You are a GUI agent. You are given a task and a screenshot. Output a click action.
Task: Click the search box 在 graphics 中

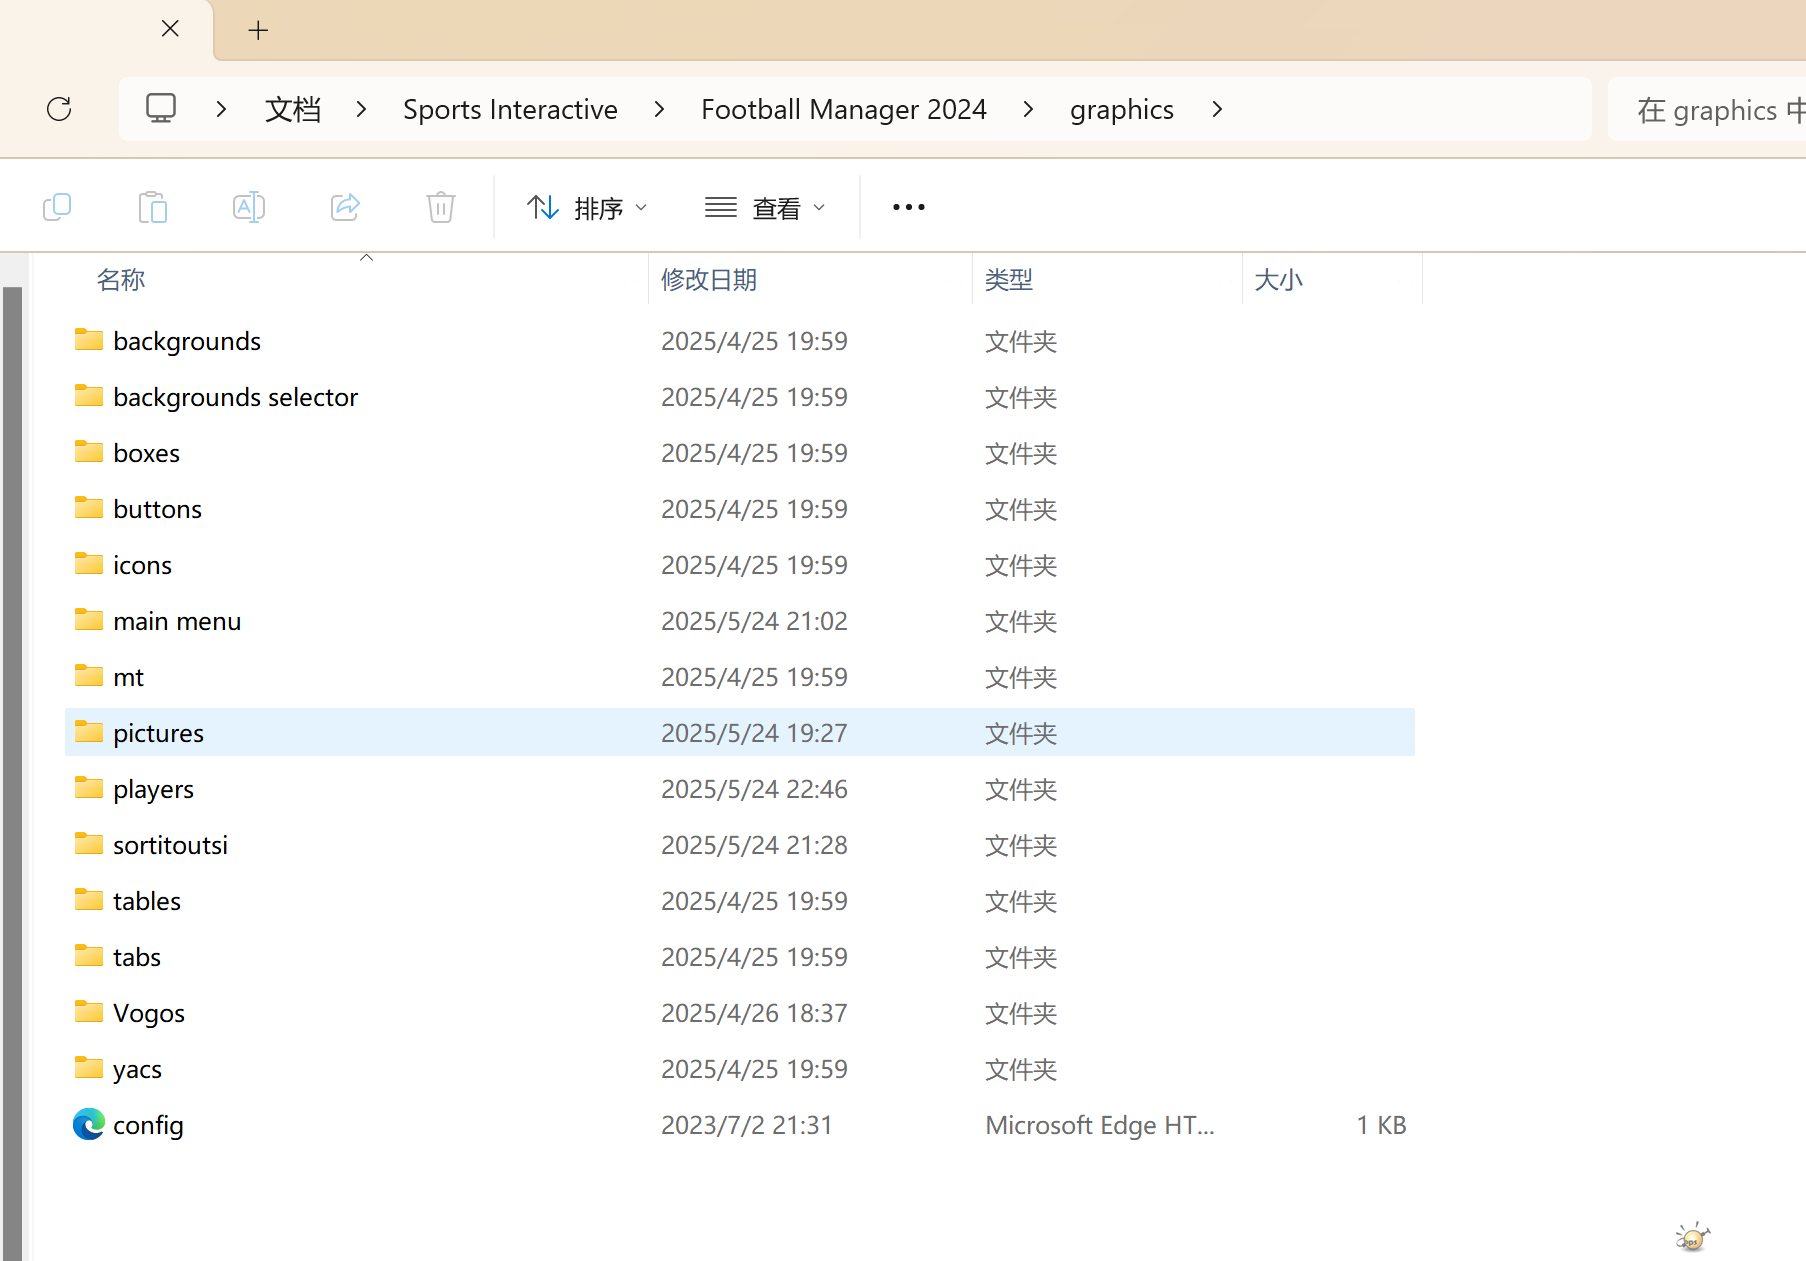(x=1707, y=109)
